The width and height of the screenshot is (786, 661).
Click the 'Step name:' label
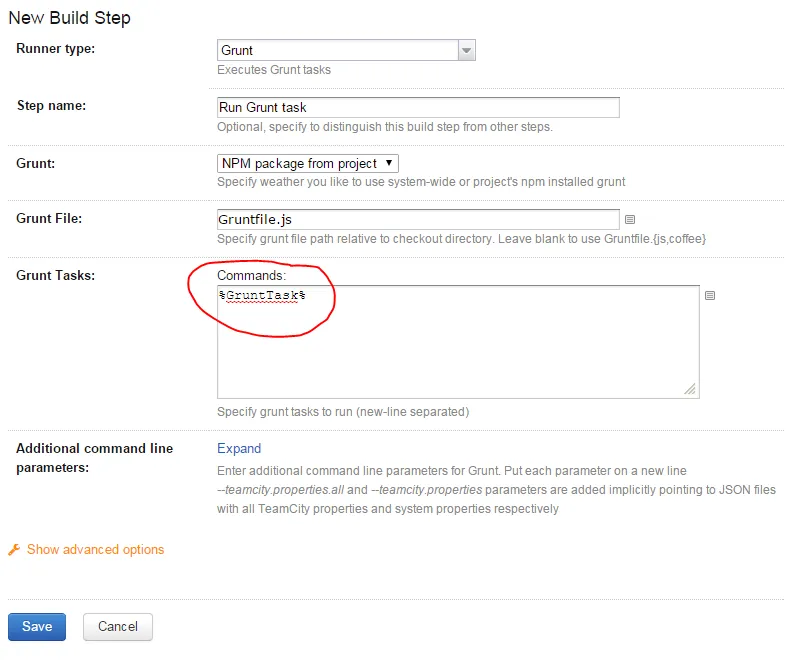pos(51,105)
